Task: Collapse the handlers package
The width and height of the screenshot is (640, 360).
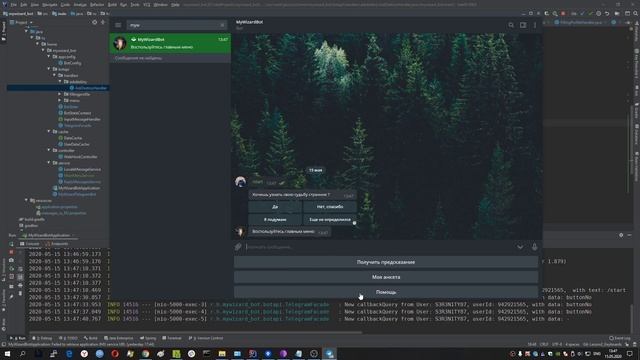Action: point(54,76)
